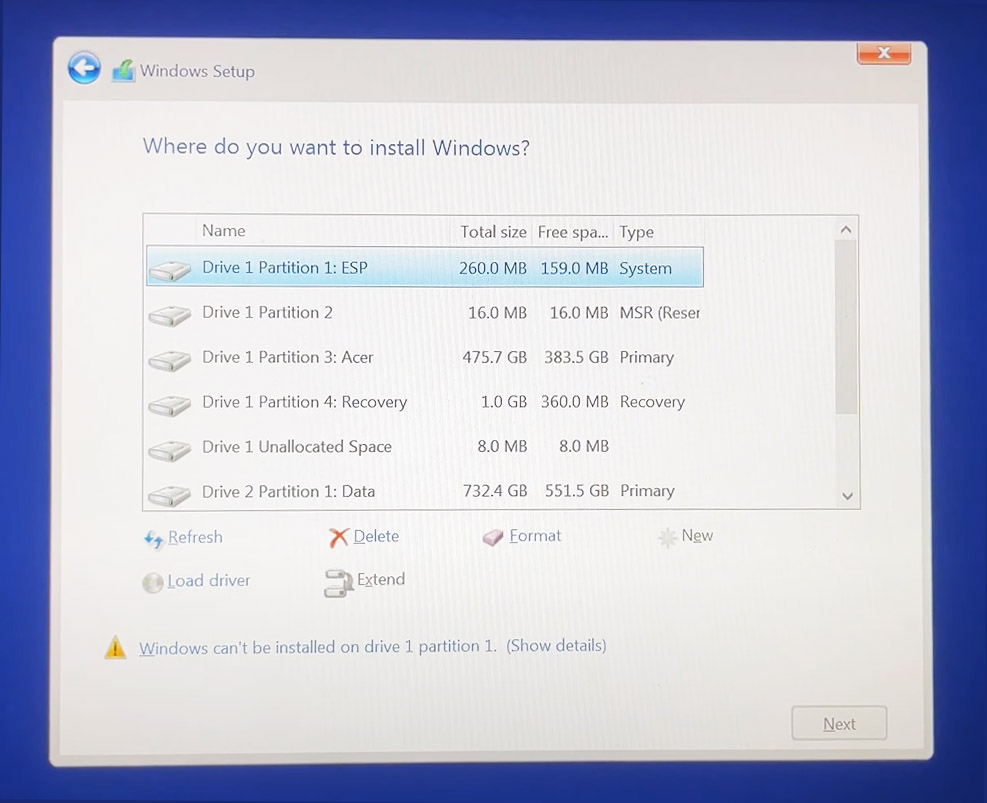Click the 1.0 GB total size value
This screenshot has height=803, width=987.
pyautogui.click(x=504, y=402)
